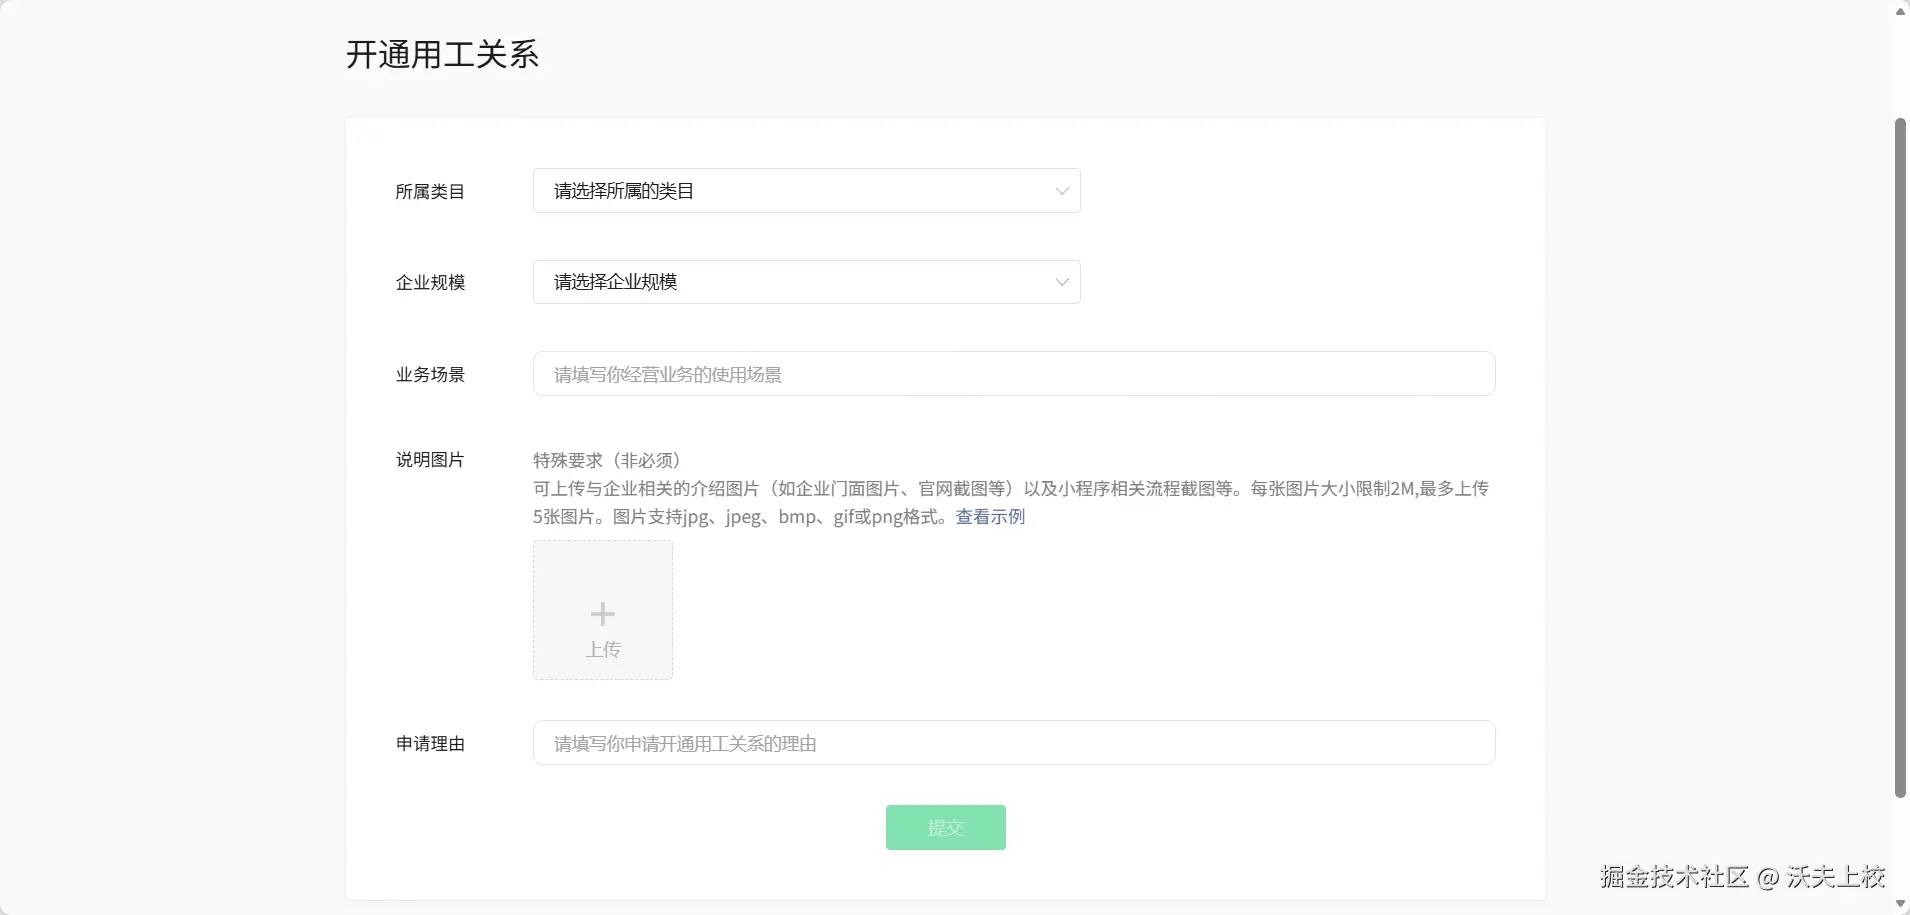This screenshot has width=1910, height=915.
Task: Click the scrollbar up arrow
Action: (x=1899, y=11)
